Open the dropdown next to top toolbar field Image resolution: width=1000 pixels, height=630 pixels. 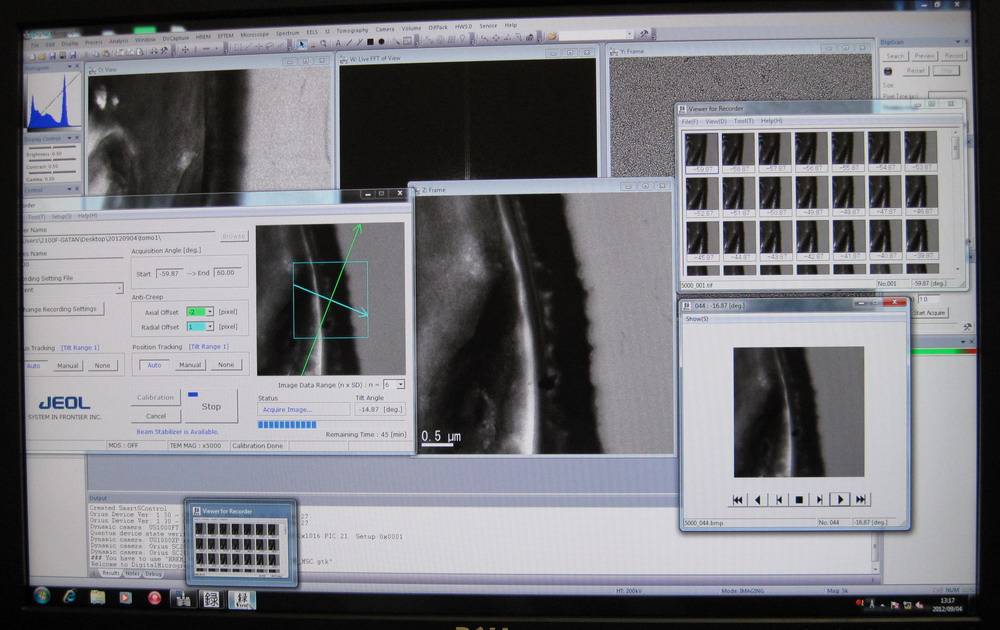click(x=629, y=34)
